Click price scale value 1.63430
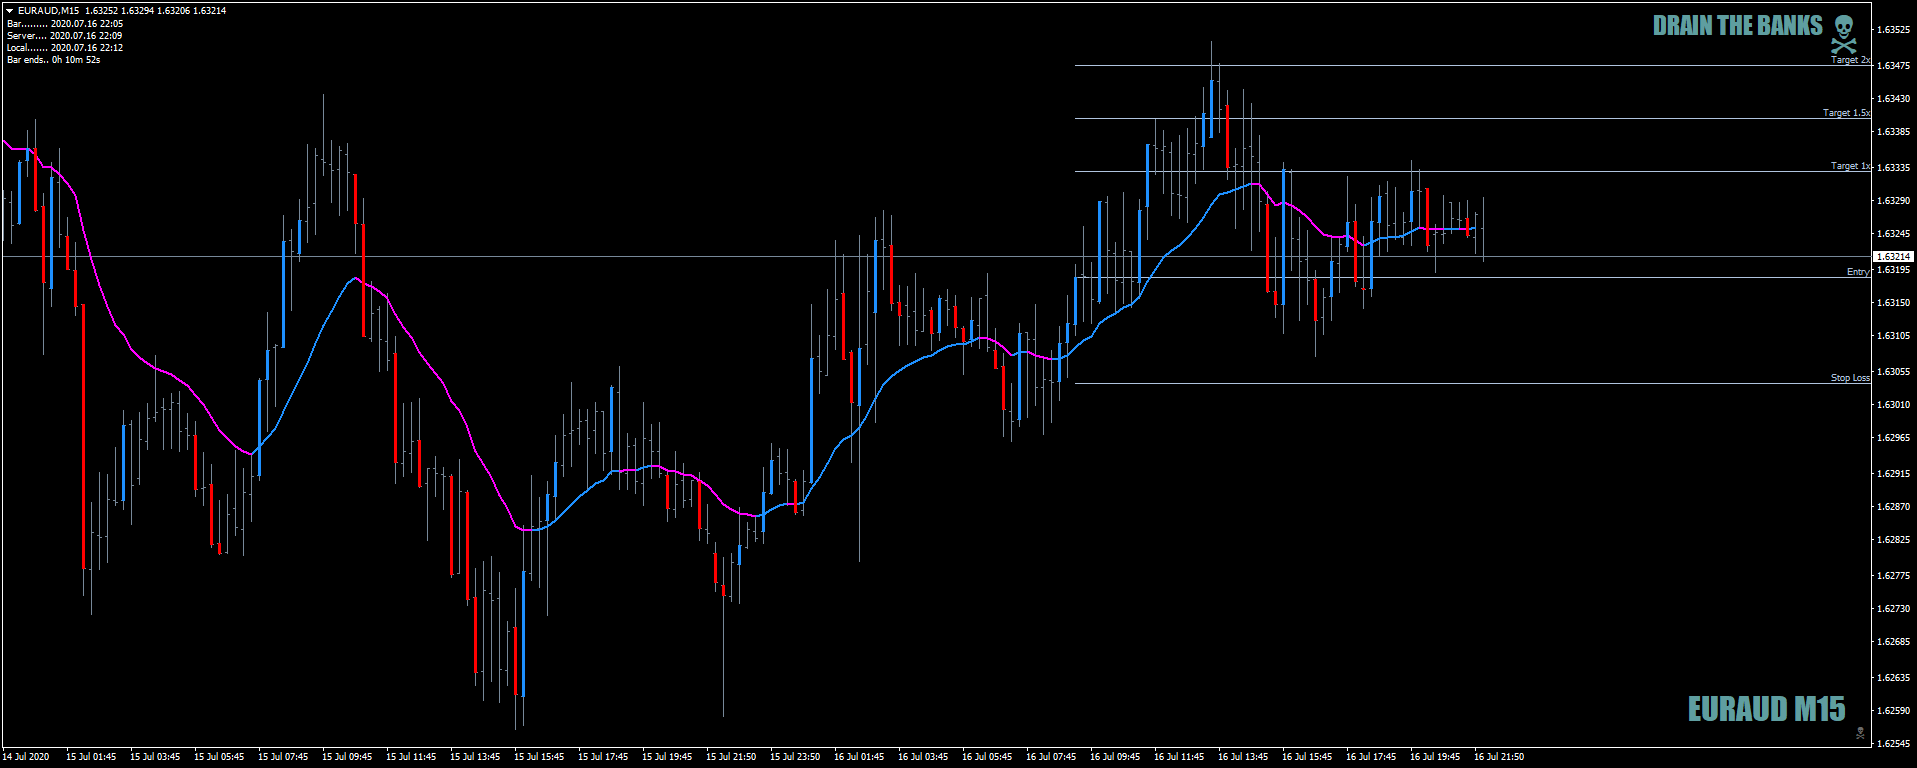1917x768 pixels. (1894, 99)
